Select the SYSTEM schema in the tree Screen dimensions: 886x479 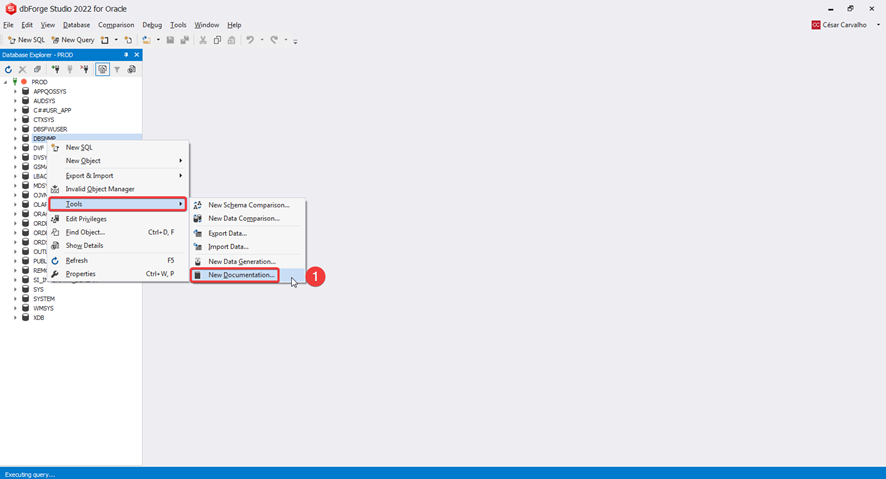coord(44,299)
